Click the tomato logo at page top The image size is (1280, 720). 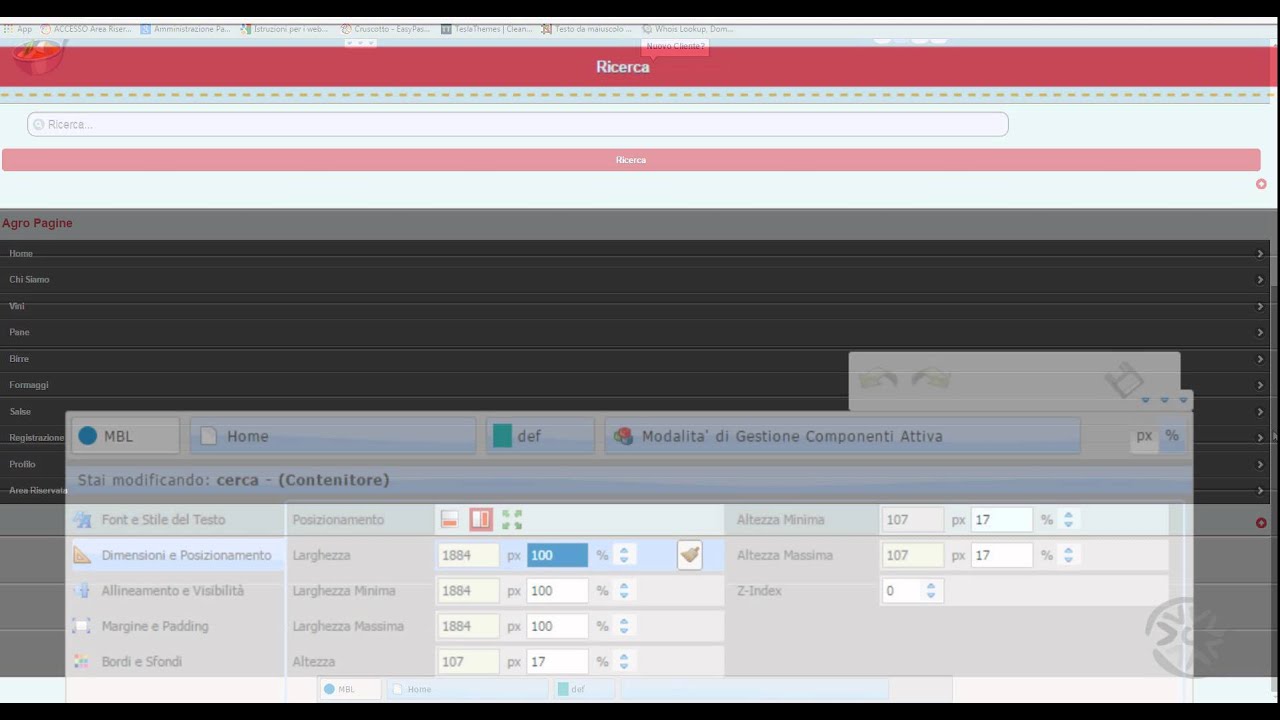[38, 56]
